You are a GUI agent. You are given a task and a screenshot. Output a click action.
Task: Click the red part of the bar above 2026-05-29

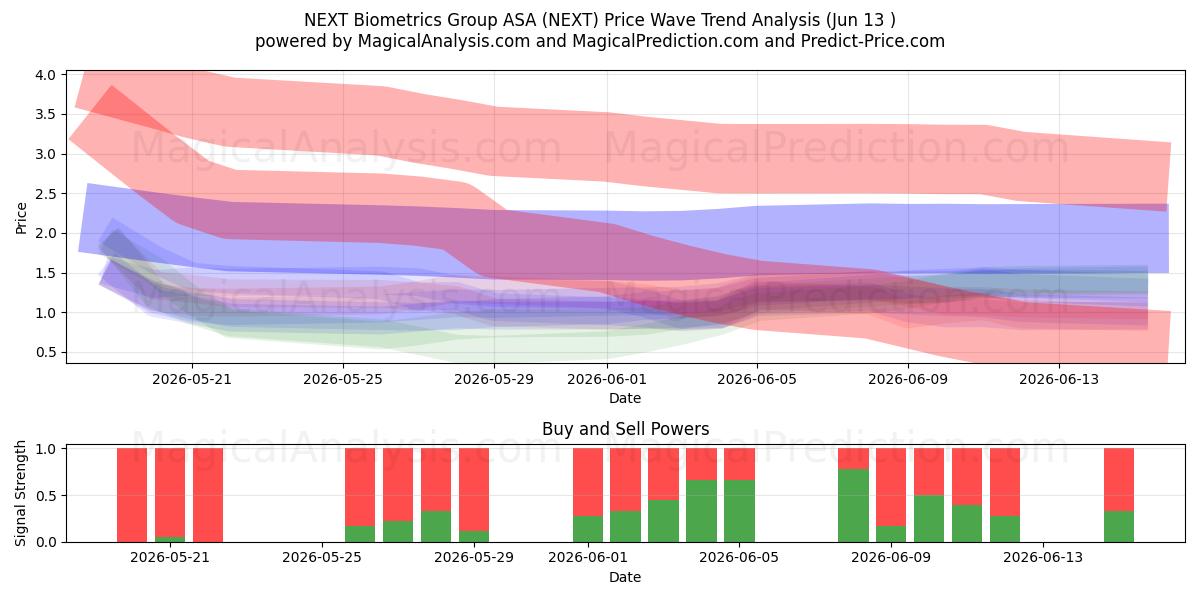474,489
